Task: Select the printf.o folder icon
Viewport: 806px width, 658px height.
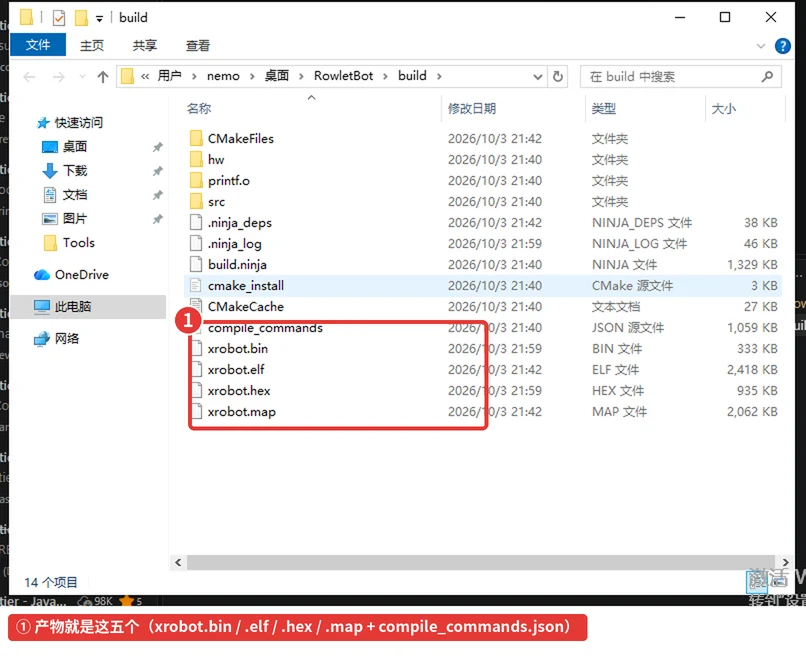Action: [x=196, y=180]
